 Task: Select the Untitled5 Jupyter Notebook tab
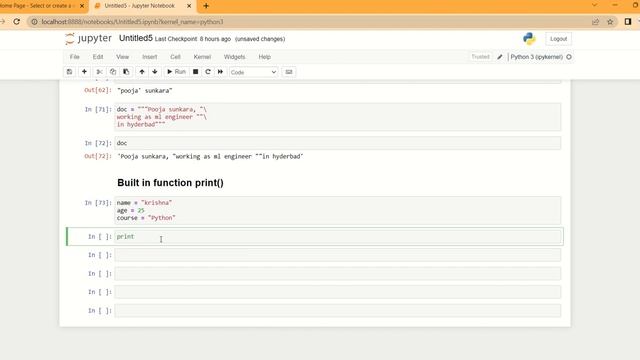tap(140, 6)
